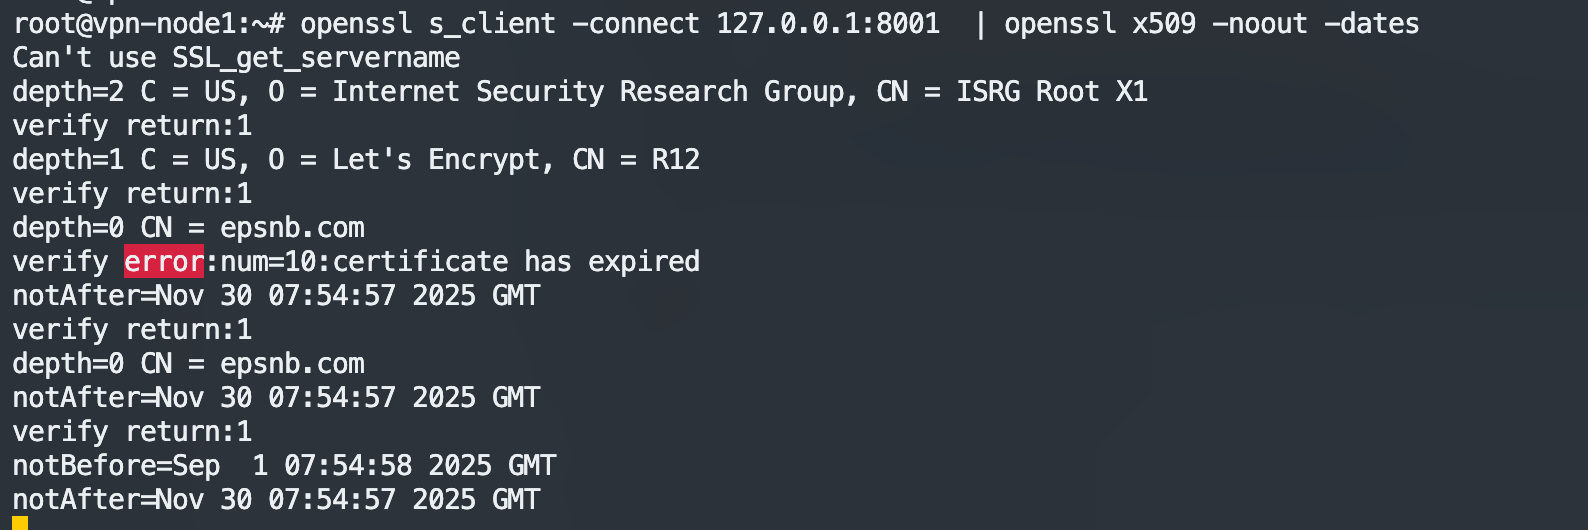Viewport: 1588px width, 530px height.
Task: Click the pipe character in the command
Action: 980,23
